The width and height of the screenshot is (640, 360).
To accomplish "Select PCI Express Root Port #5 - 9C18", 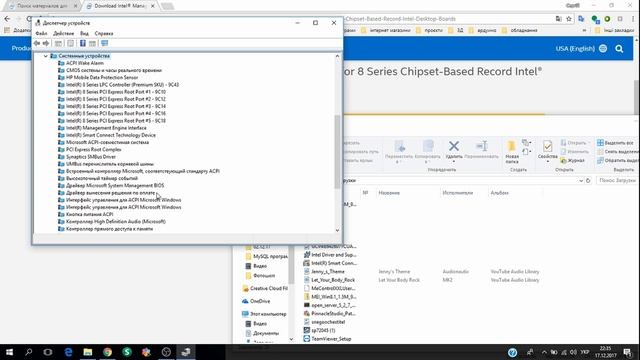I will pyautogui.click(x=116, y=121).
